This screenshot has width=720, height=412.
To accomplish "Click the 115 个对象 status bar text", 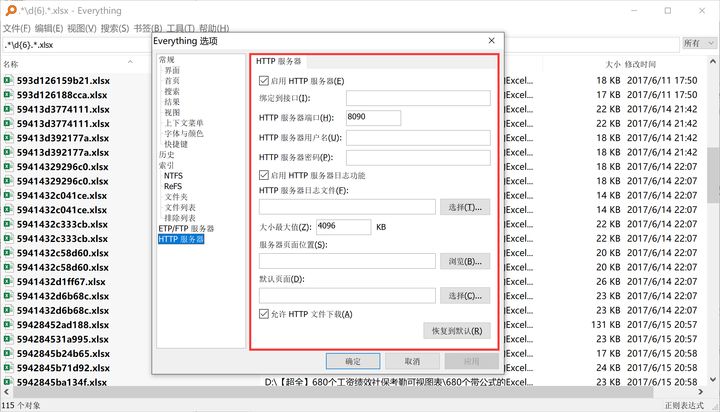I will click(x=21, y=405).
